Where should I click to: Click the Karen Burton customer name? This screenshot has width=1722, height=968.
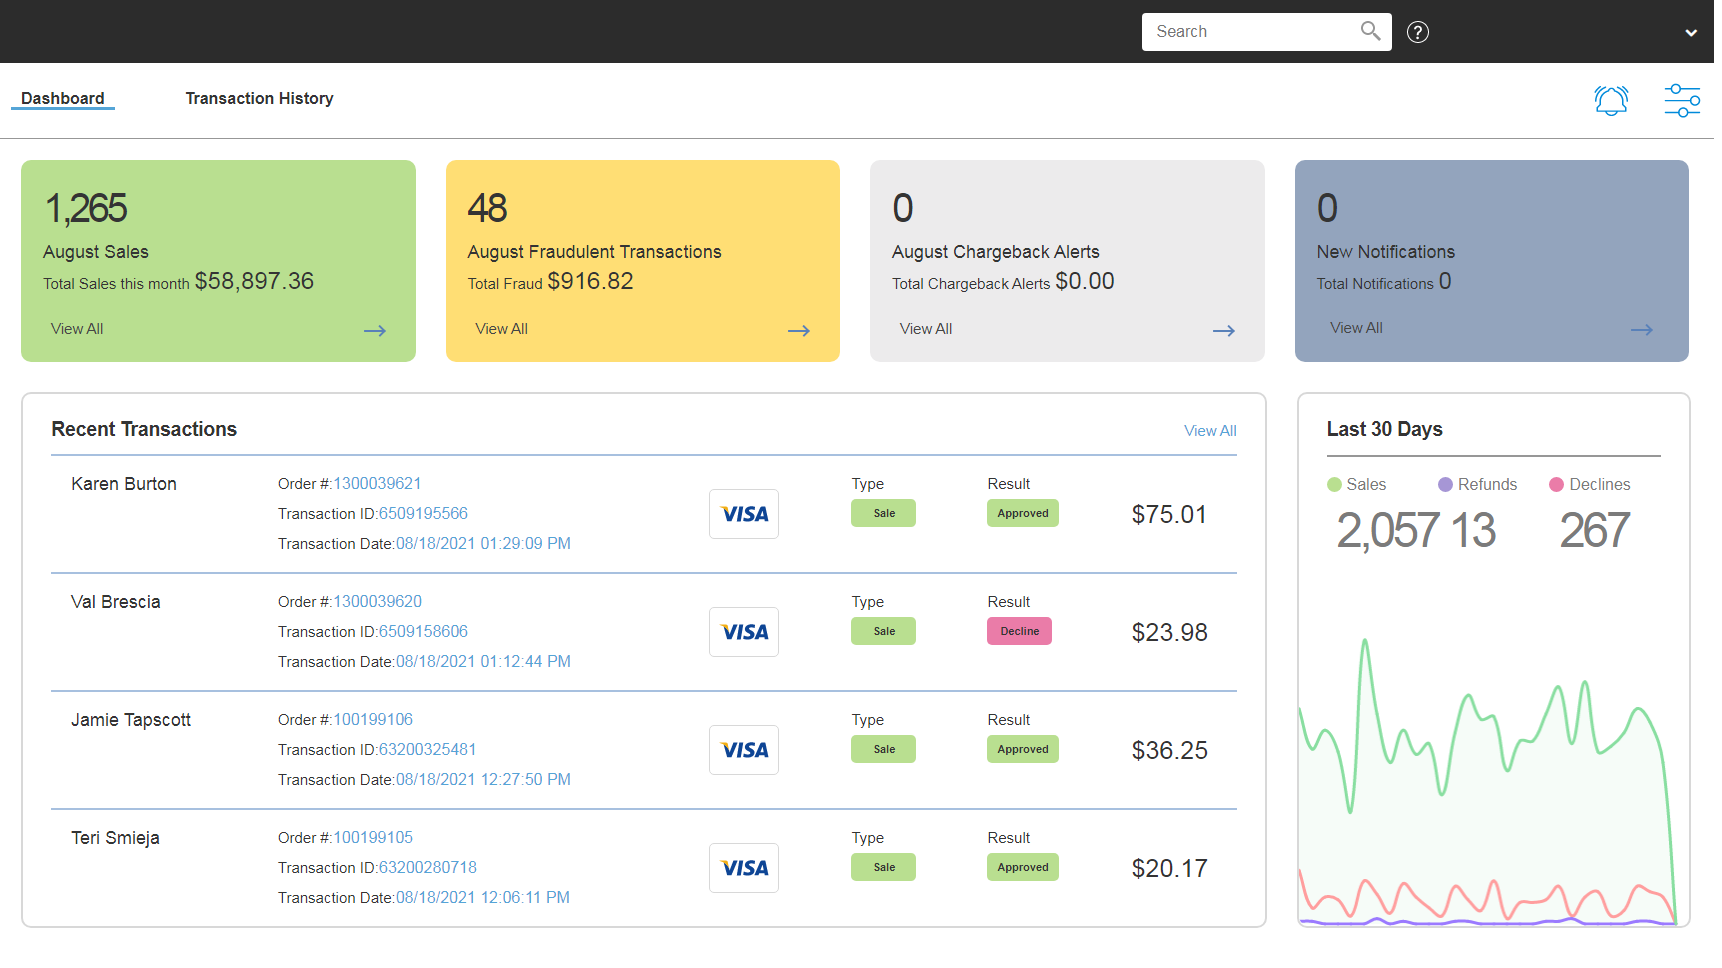124,484
